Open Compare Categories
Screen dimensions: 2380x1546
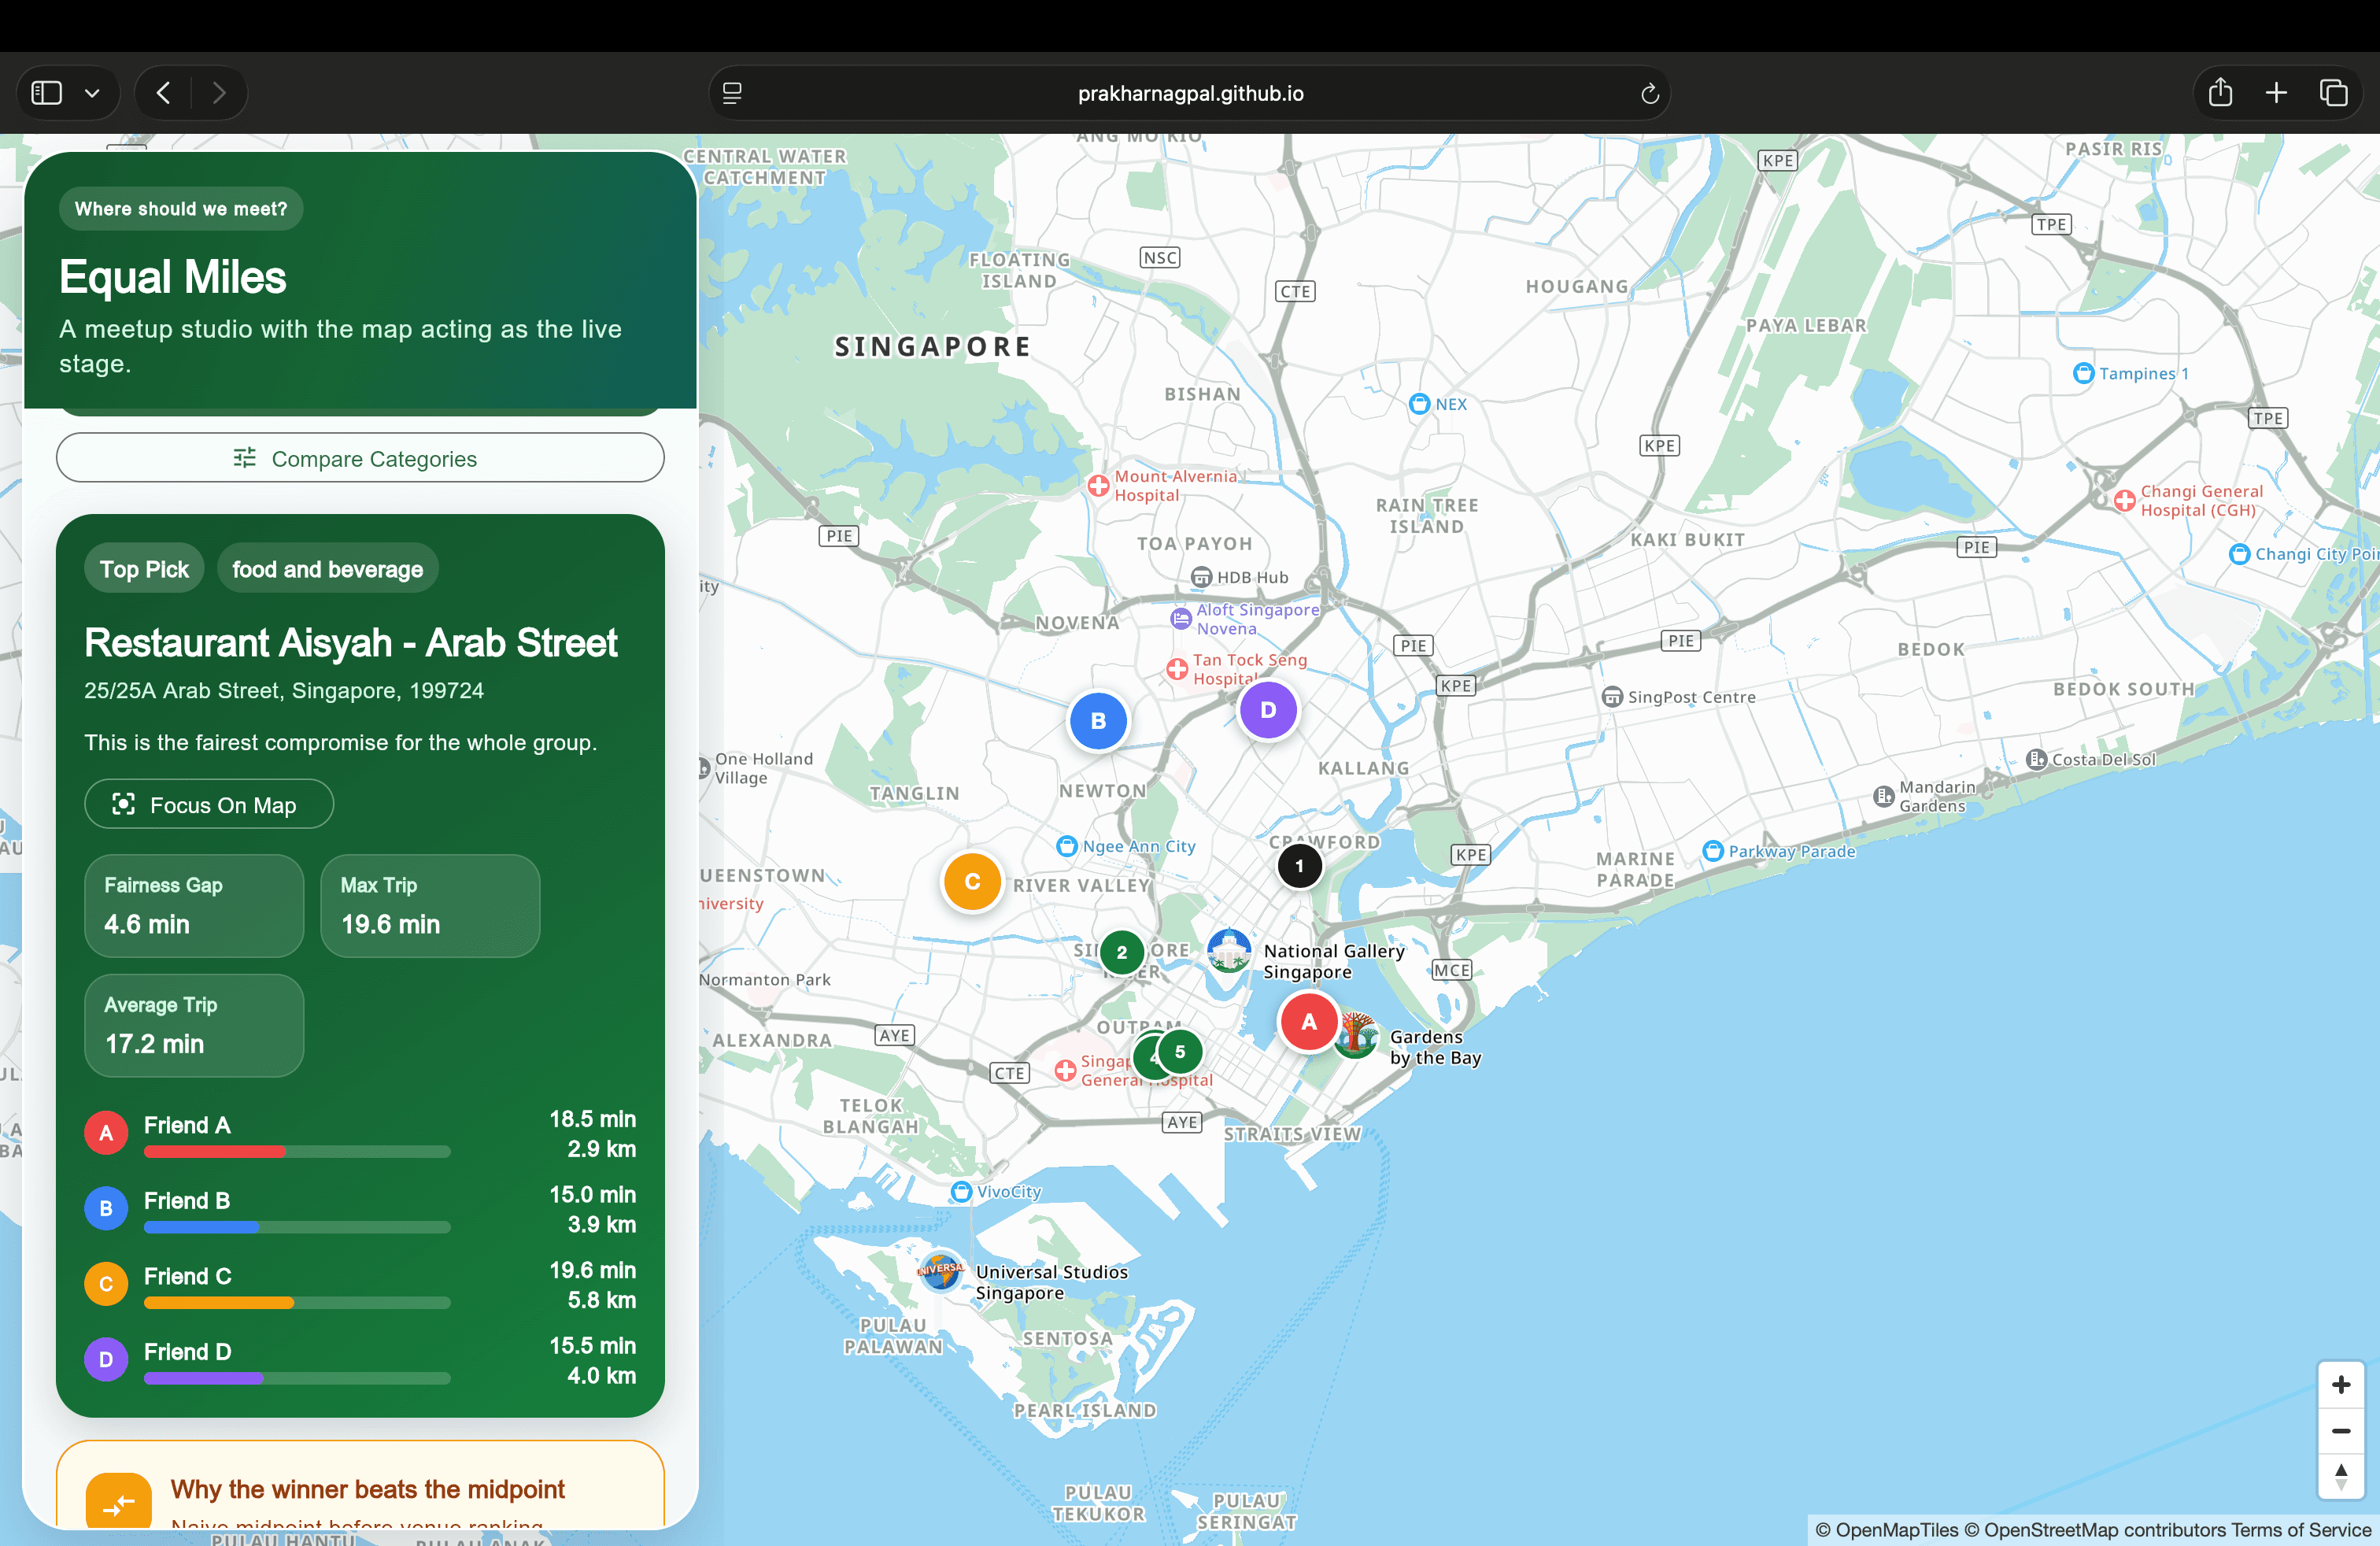359,458
